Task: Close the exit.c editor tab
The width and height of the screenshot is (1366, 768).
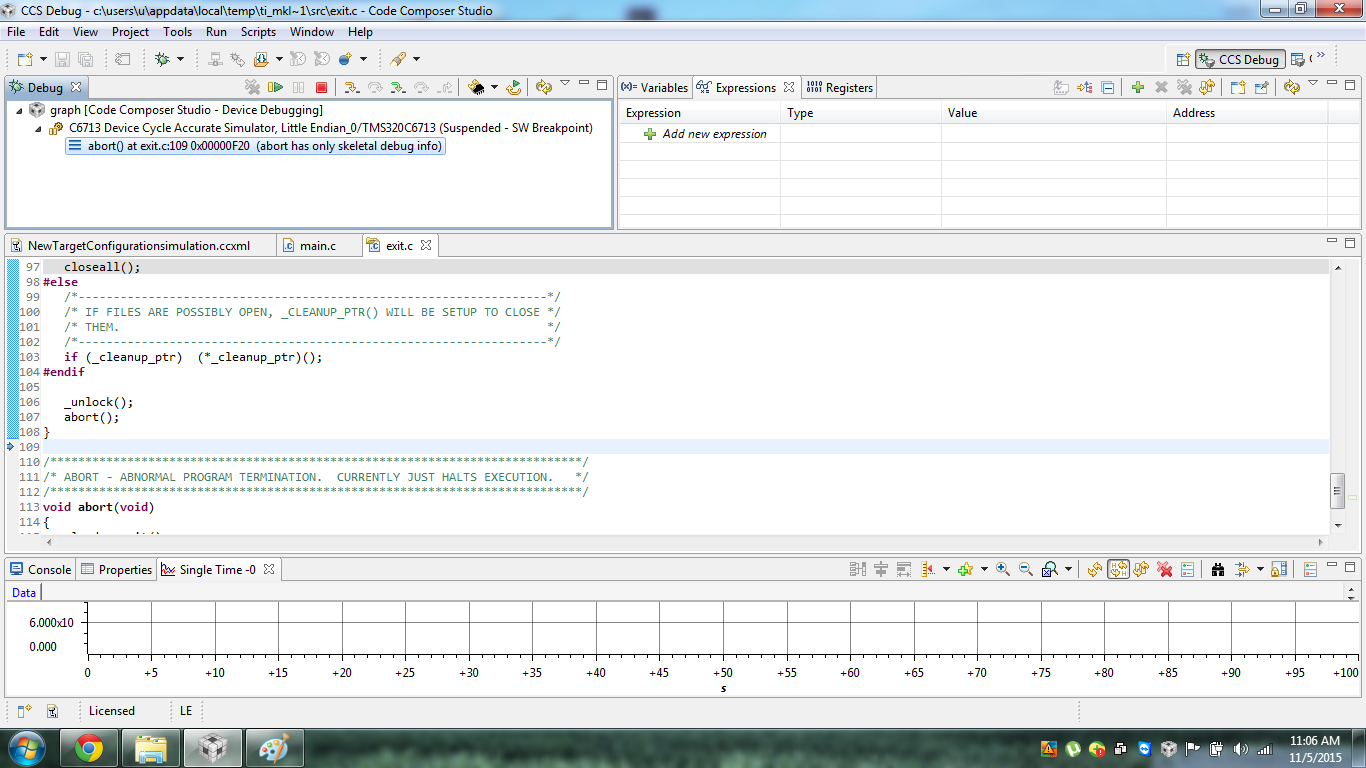Action: 425,245
